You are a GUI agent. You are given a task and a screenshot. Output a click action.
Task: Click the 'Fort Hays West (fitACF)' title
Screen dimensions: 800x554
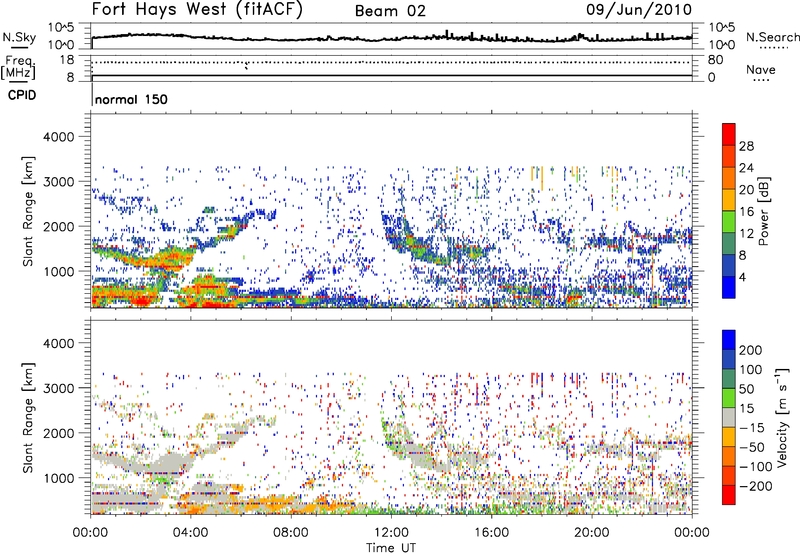tap(197, 10)
